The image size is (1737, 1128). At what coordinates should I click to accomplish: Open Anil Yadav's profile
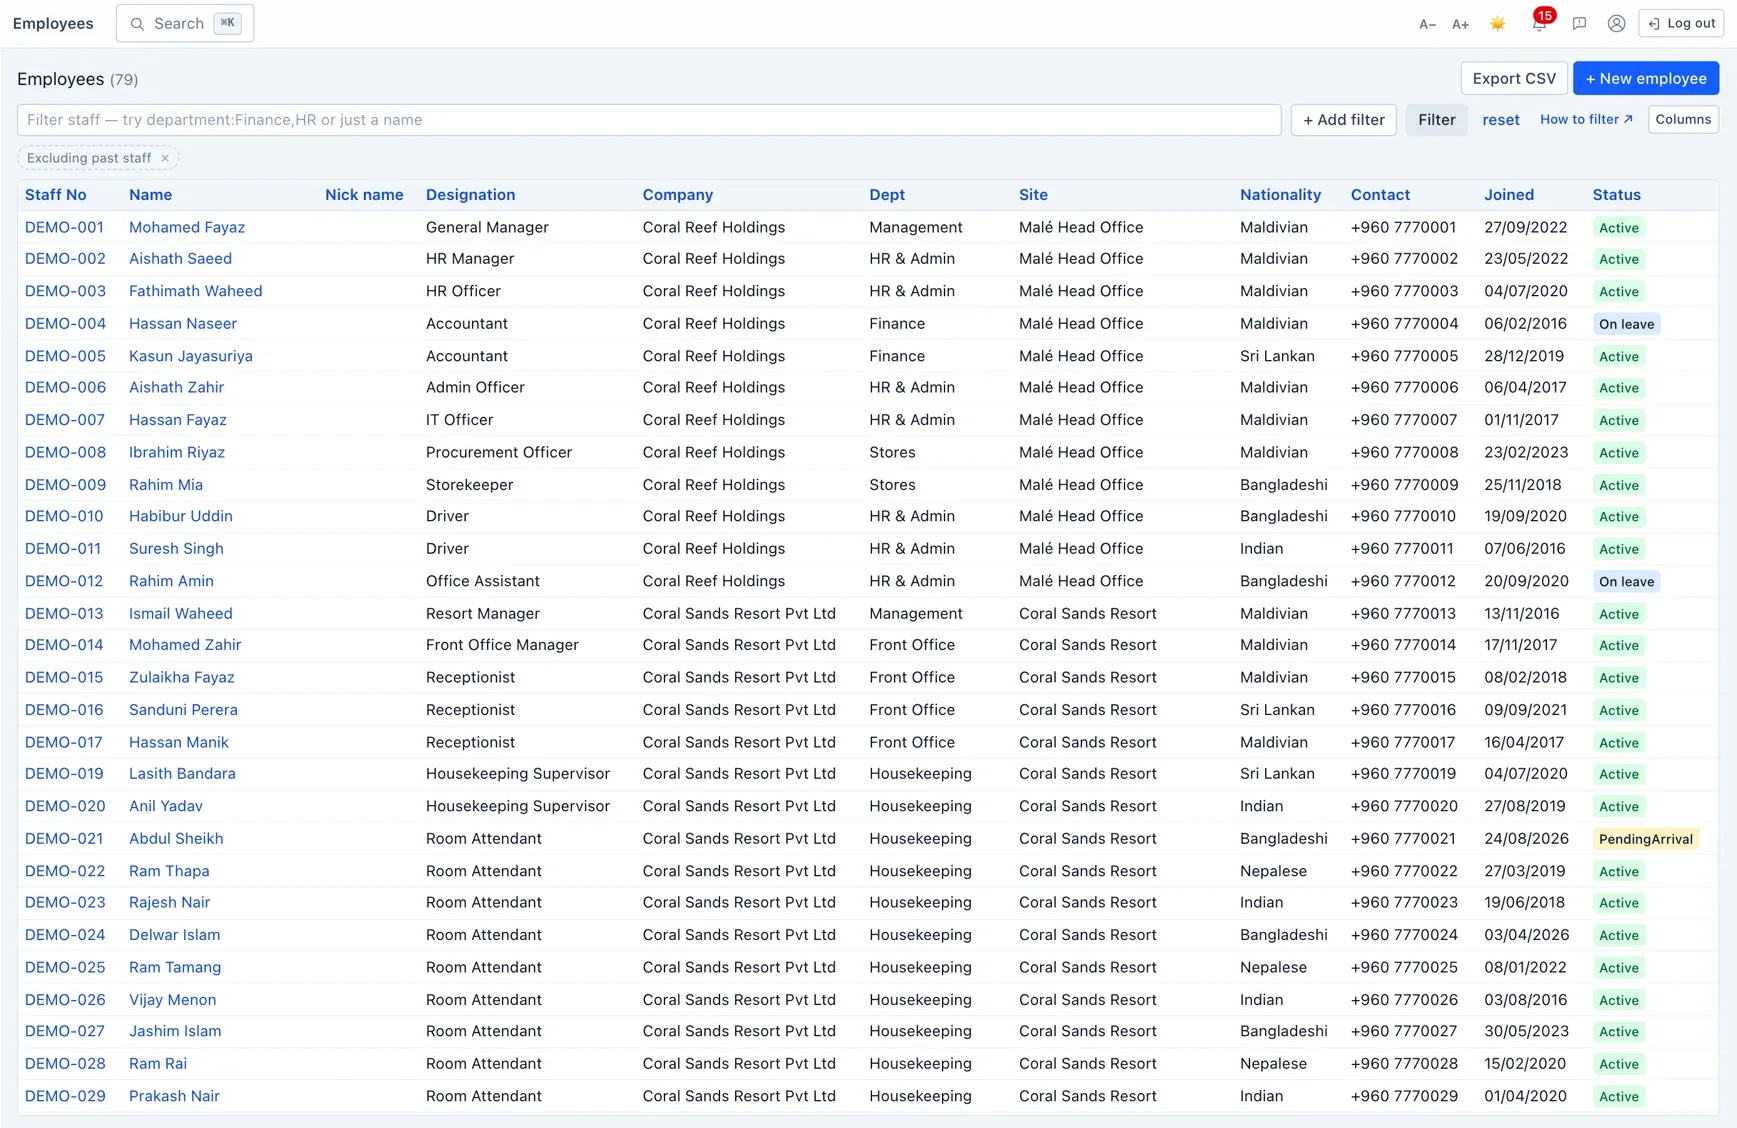click(166, 806)
